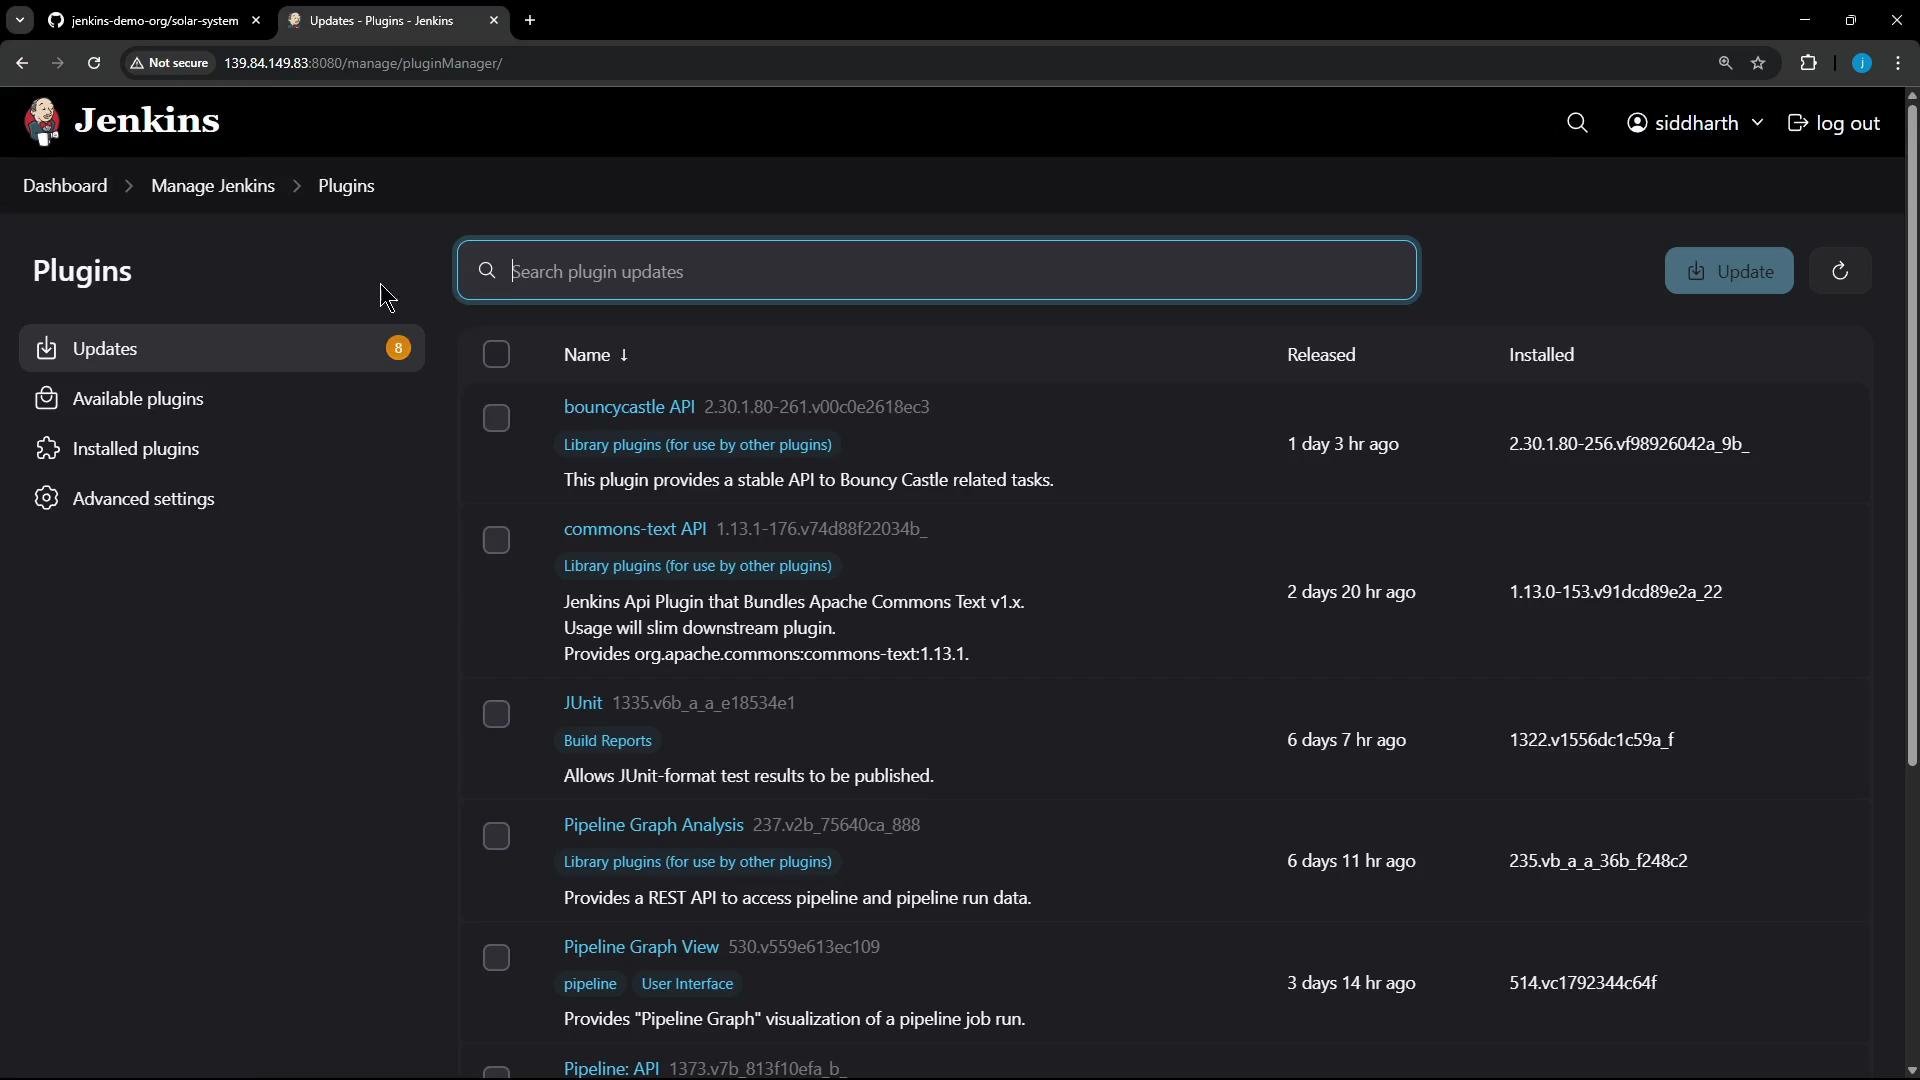This screenshot has width=1920, height=1080.
Task: Open Available plugins in sidebar
Action: click(222, 398)
